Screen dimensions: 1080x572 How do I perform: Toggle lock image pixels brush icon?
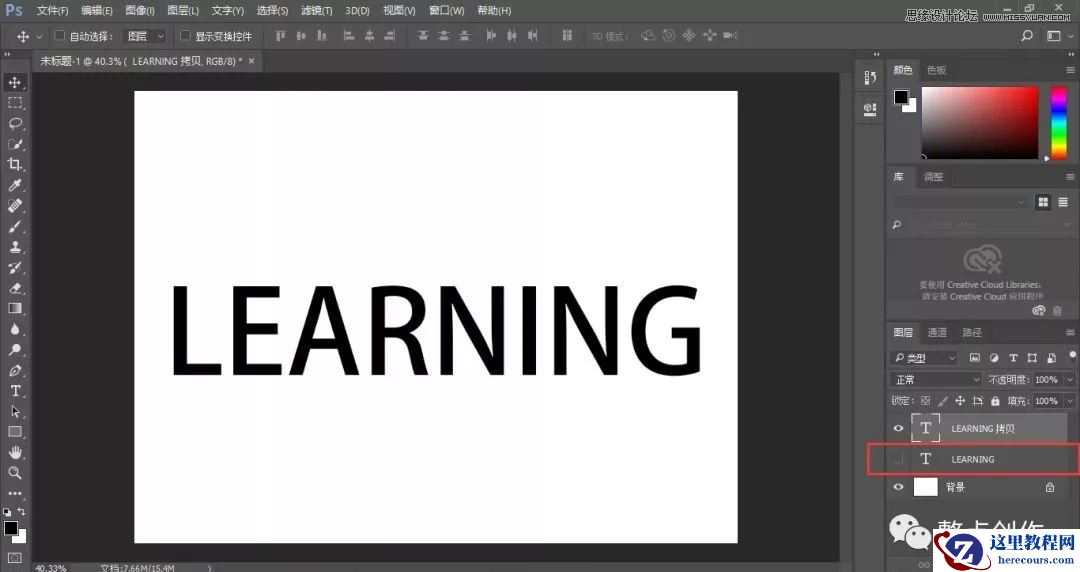942,400
